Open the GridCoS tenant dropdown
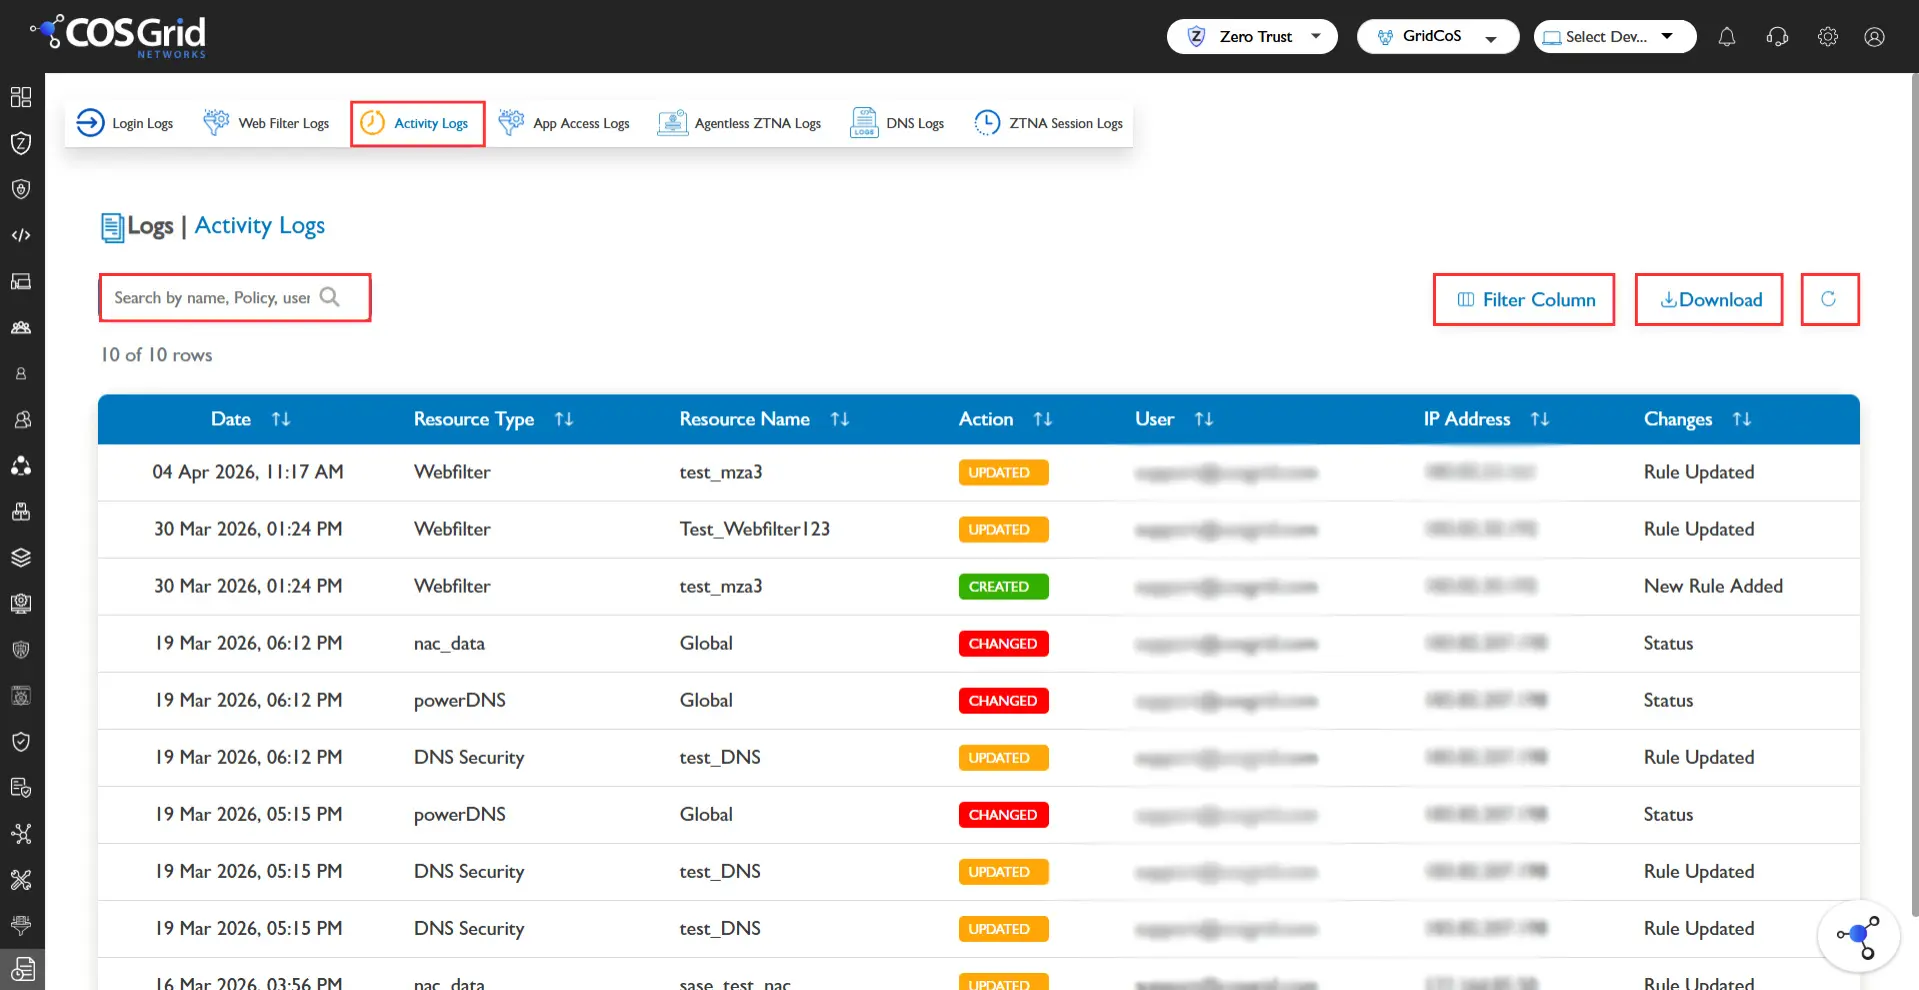Image resolution: width=1919 pixels, height=990 pixels. point(1438,37)
